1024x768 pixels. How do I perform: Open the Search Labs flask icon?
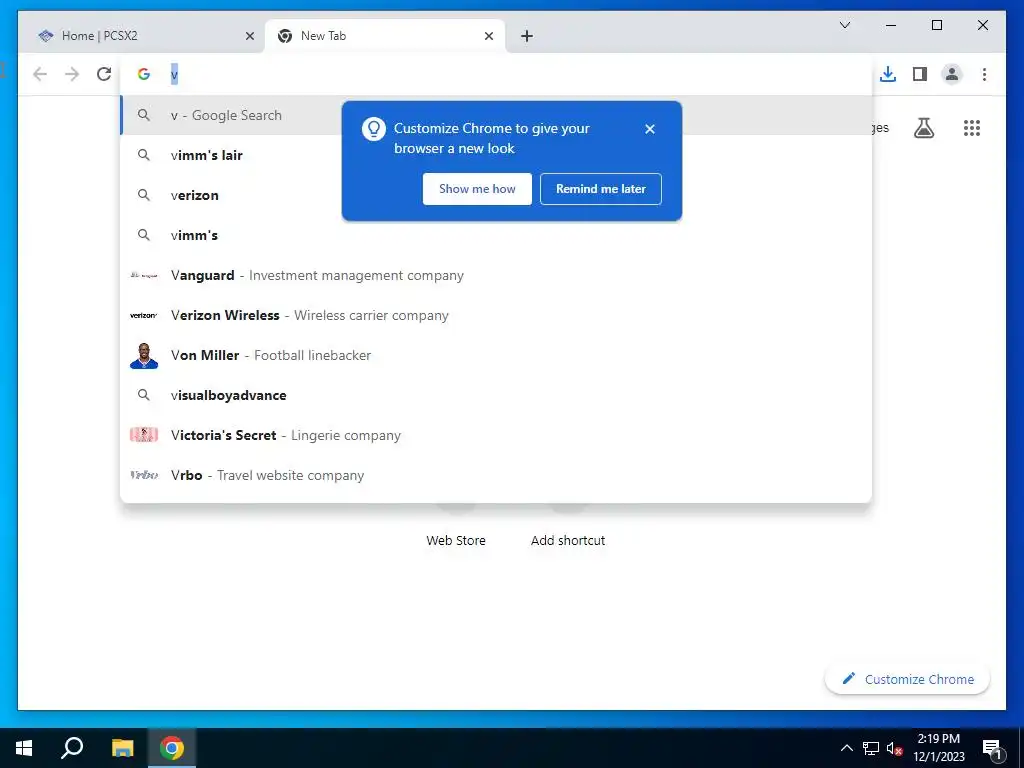(923, 128)
